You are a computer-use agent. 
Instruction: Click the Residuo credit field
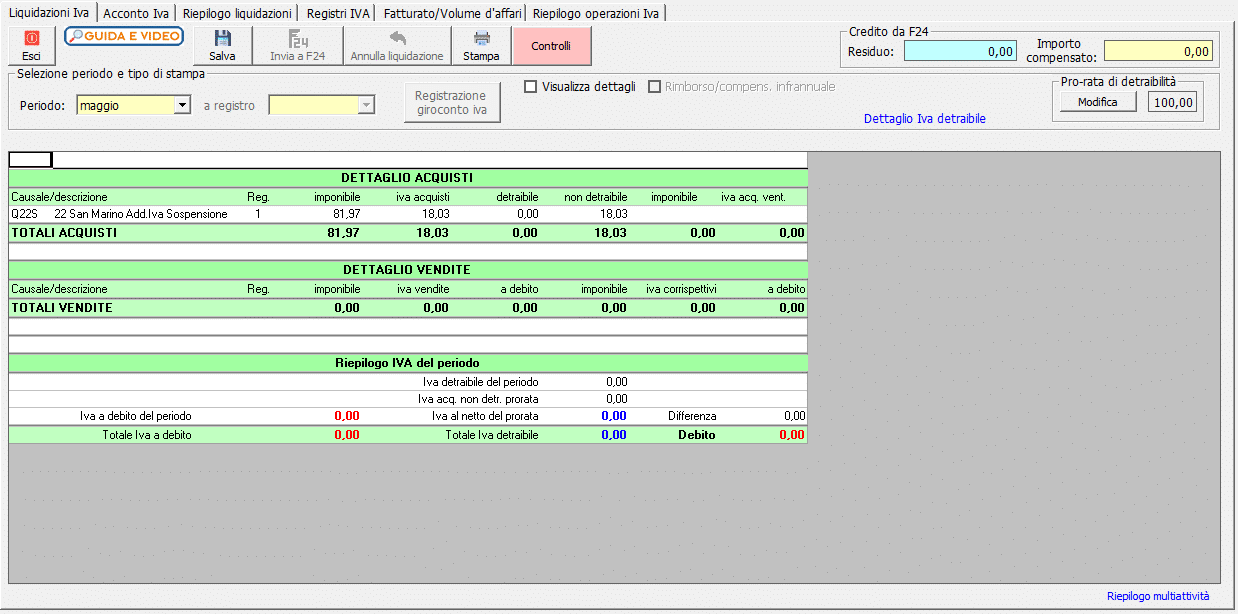960,51
